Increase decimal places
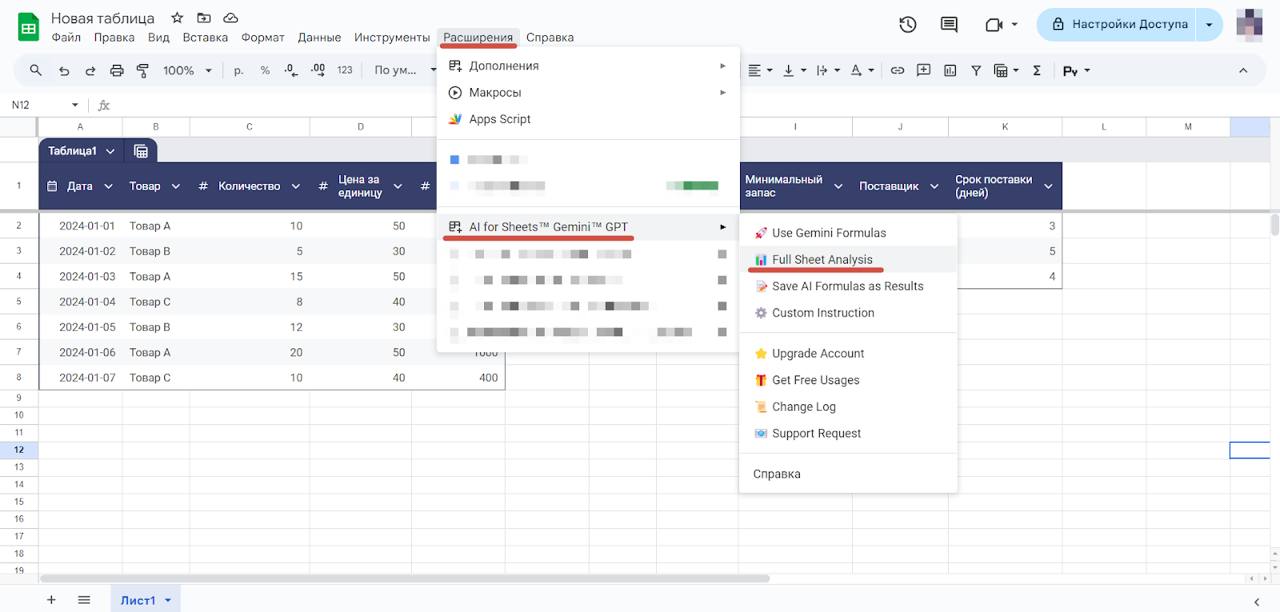This screenshot has width=1280, height=612. [x=318, y=70]
